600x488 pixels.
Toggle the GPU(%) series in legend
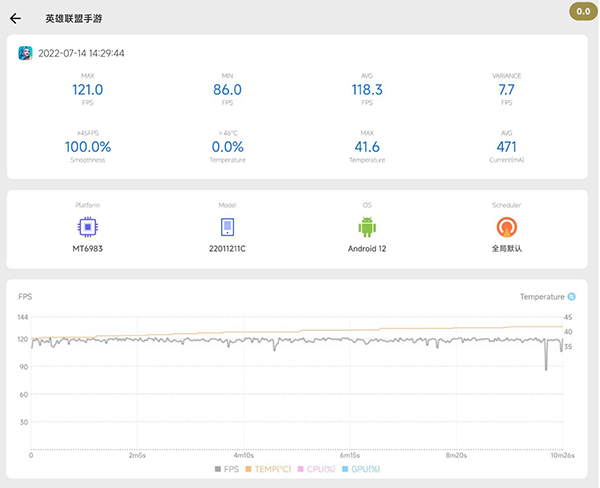[x=364, y=468]
